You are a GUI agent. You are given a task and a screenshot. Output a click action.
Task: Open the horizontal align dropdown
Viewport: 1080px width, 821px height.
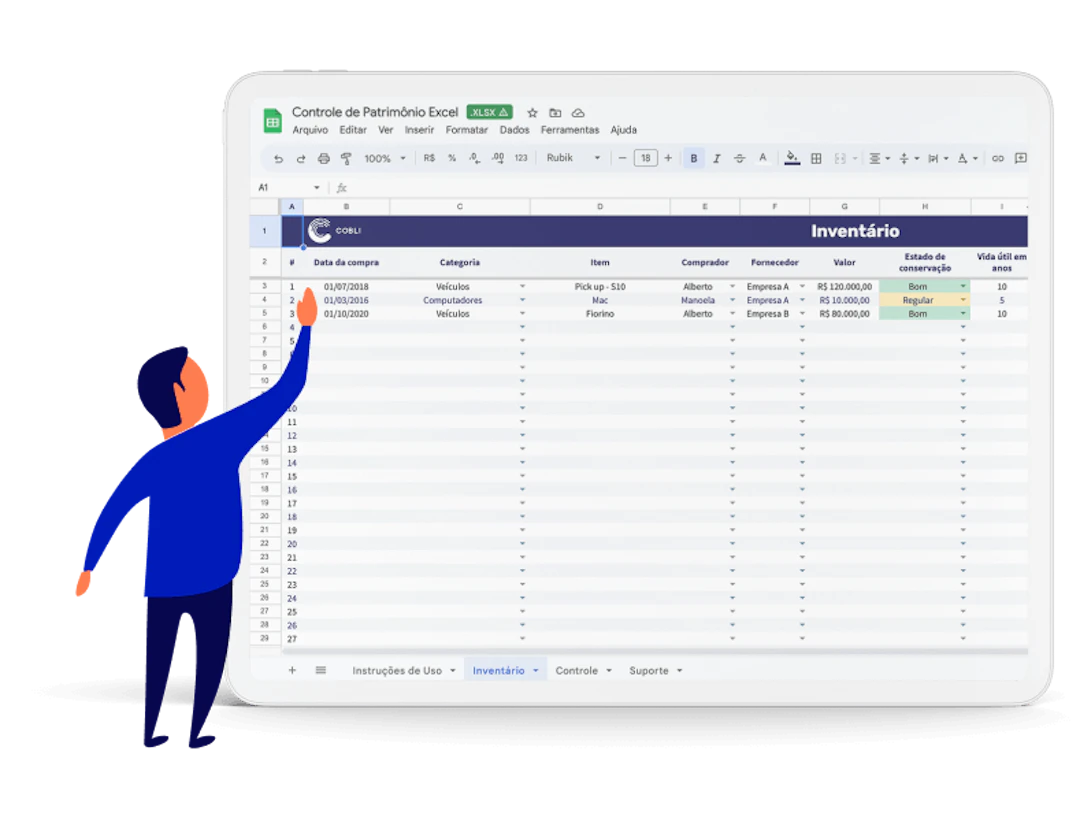879,158
